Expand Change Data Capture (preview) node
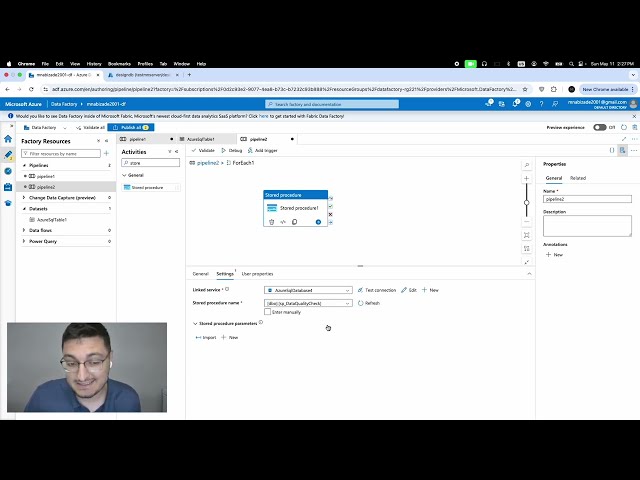 (24, 198)
